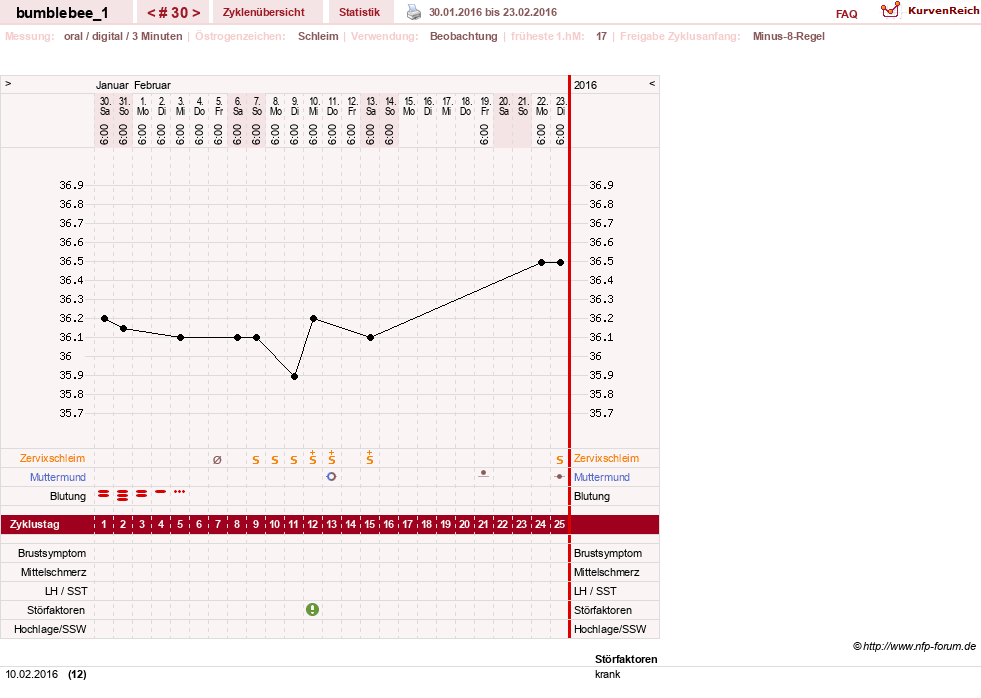Click the date header 13. Sa
This screenshot has height=698, width=981.
(x=370, y=106)
